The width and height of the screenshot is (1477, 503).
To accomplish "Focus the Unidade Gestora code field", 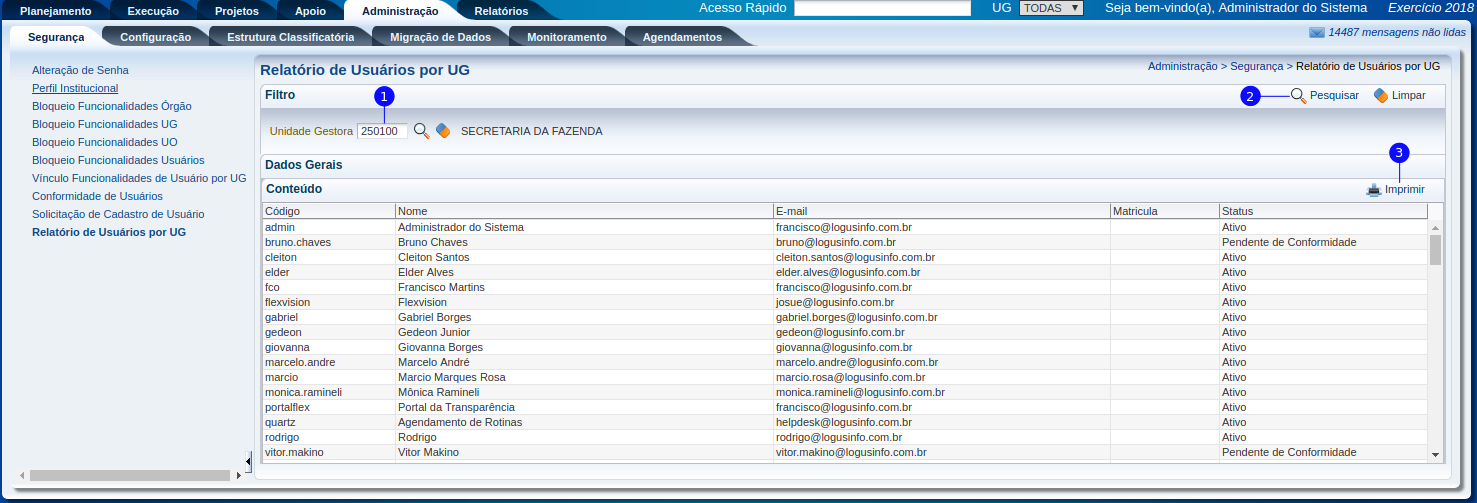I will 382,131.
